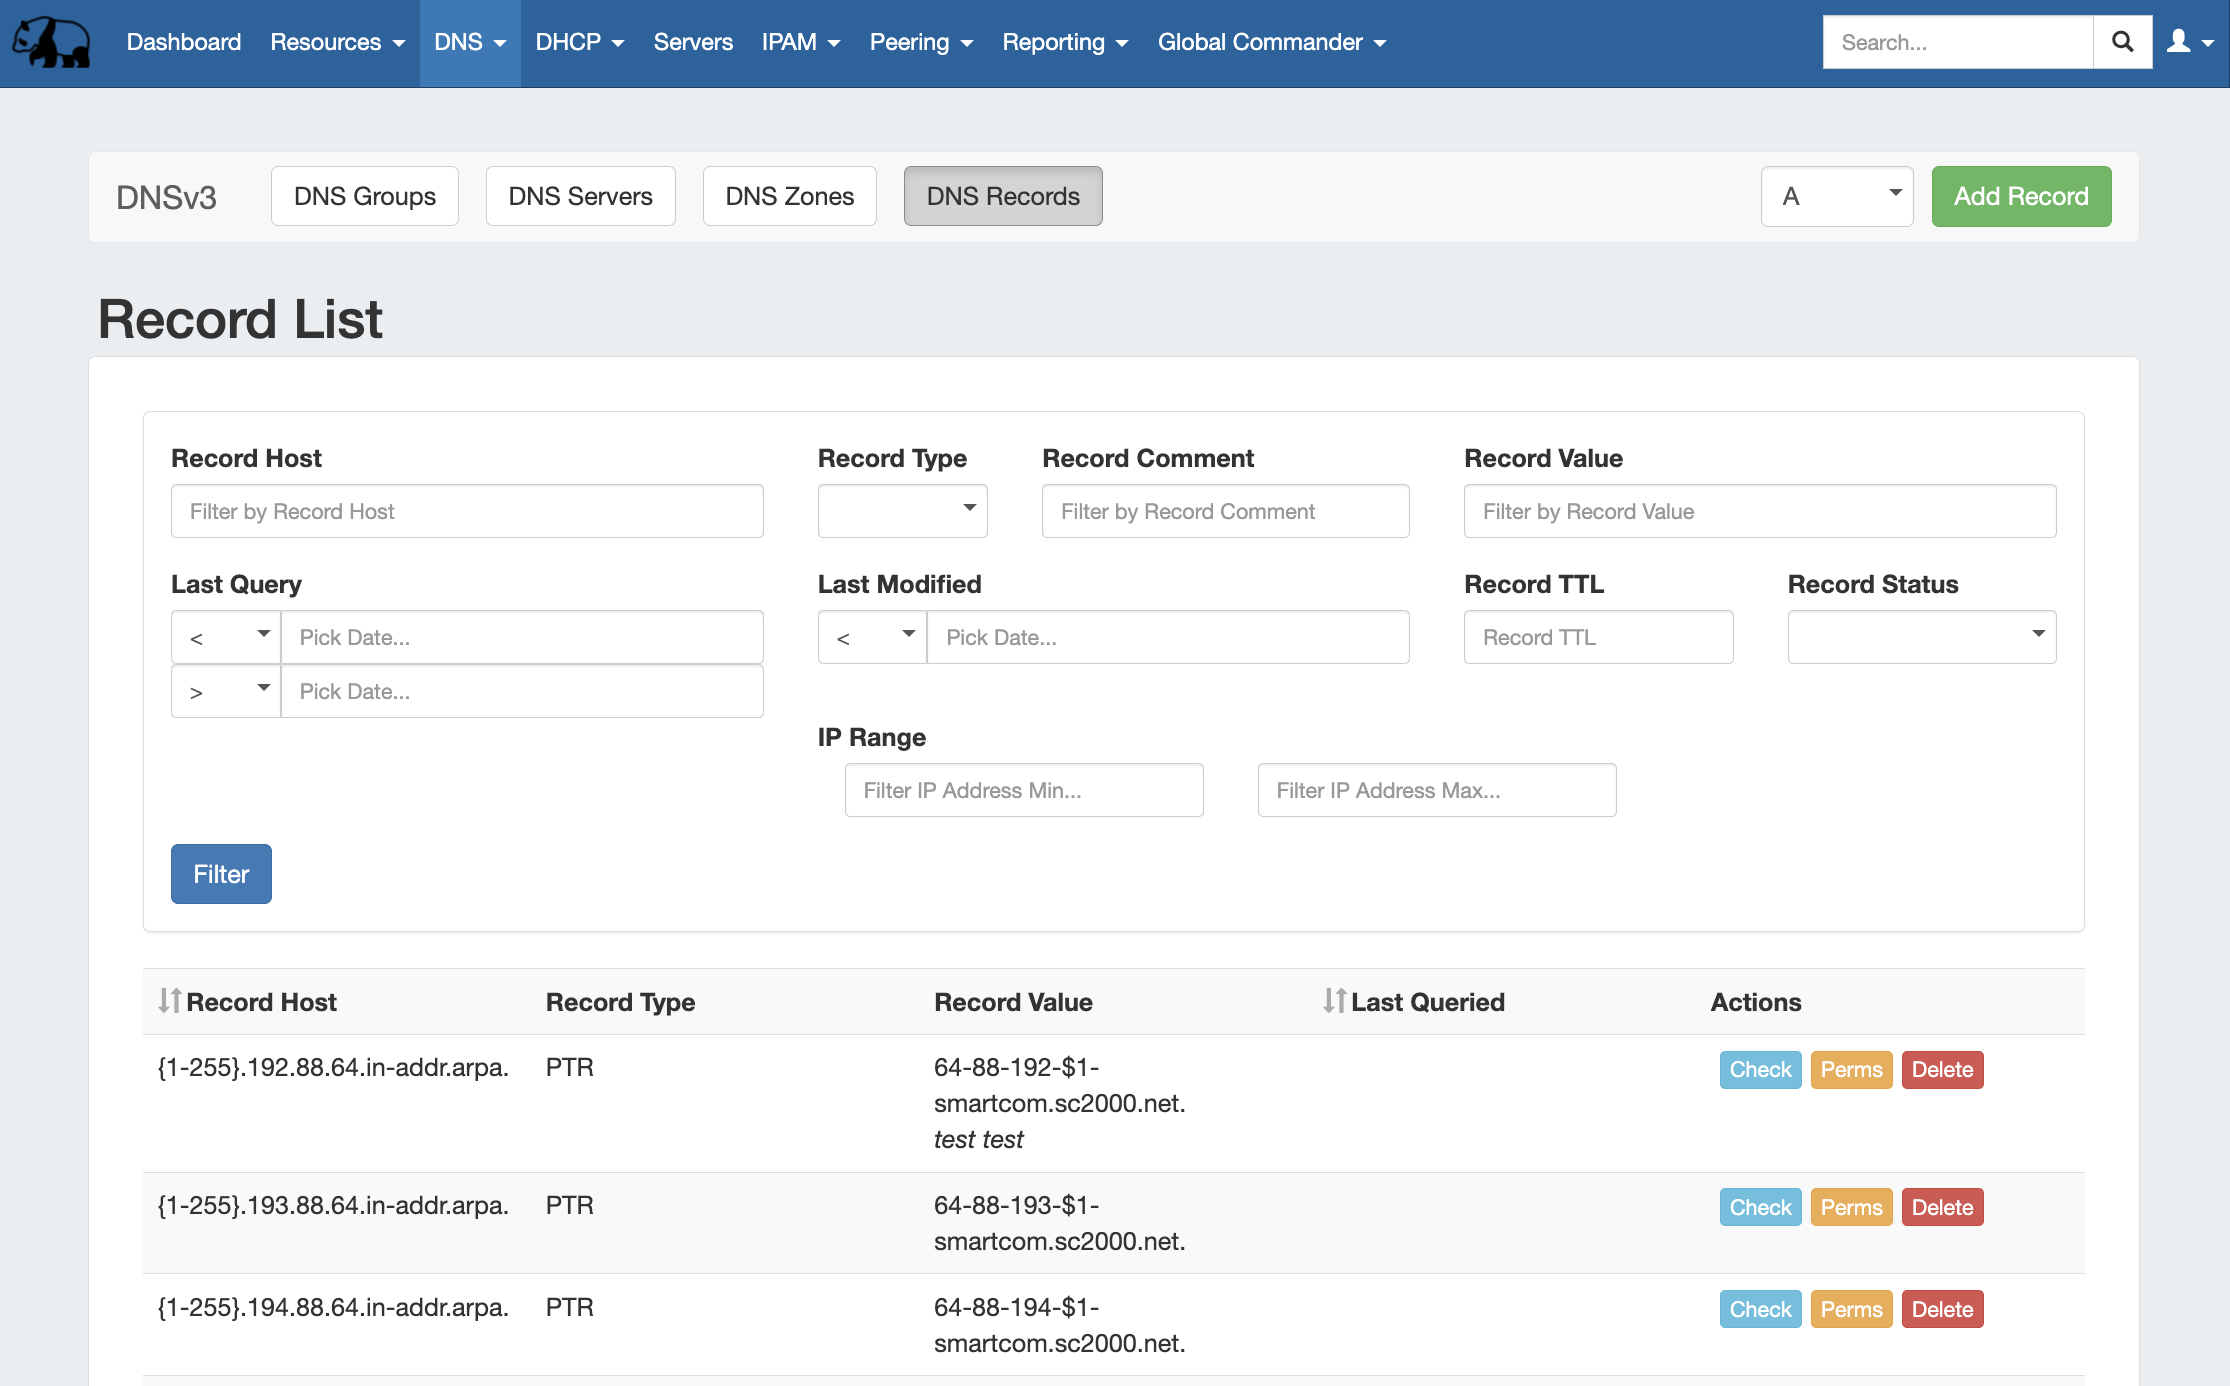Sort by Last Queried column arrows

(x=1334, y=1001)
